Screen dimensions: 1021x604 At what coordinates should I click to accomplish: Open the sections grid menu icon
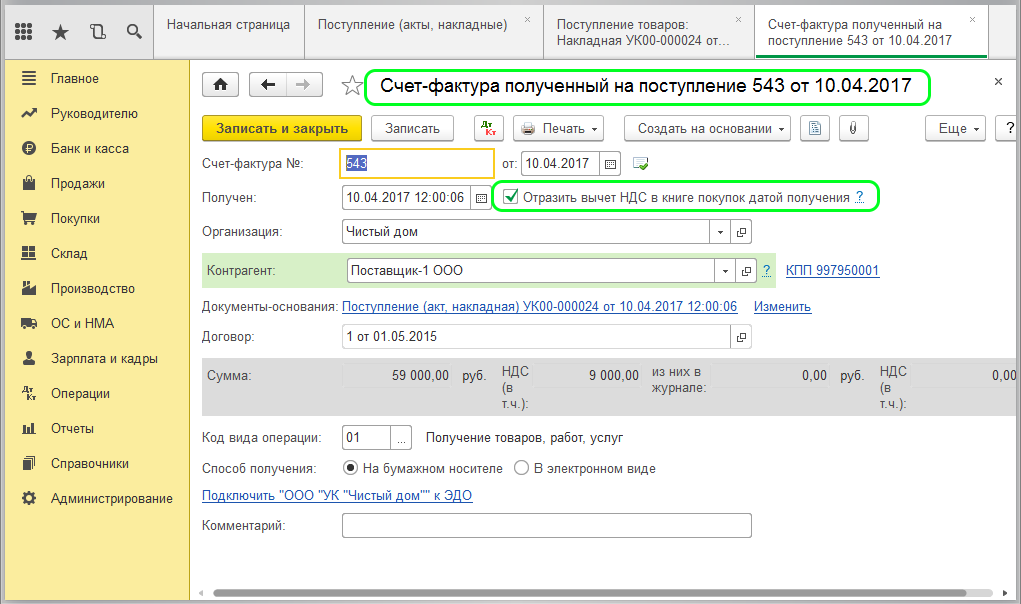tap(25, 31)
